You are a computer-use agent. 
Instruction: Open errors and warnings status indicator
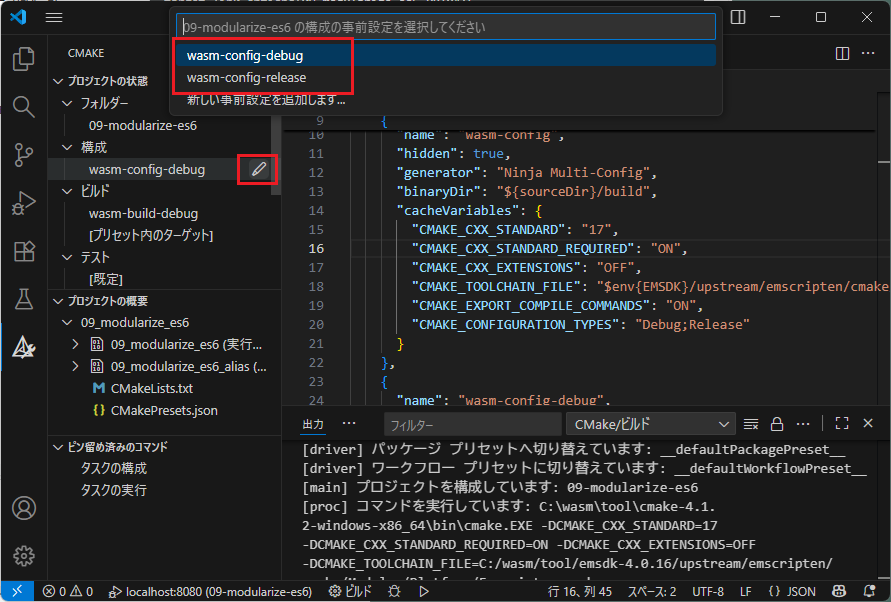tap(68, 592)
